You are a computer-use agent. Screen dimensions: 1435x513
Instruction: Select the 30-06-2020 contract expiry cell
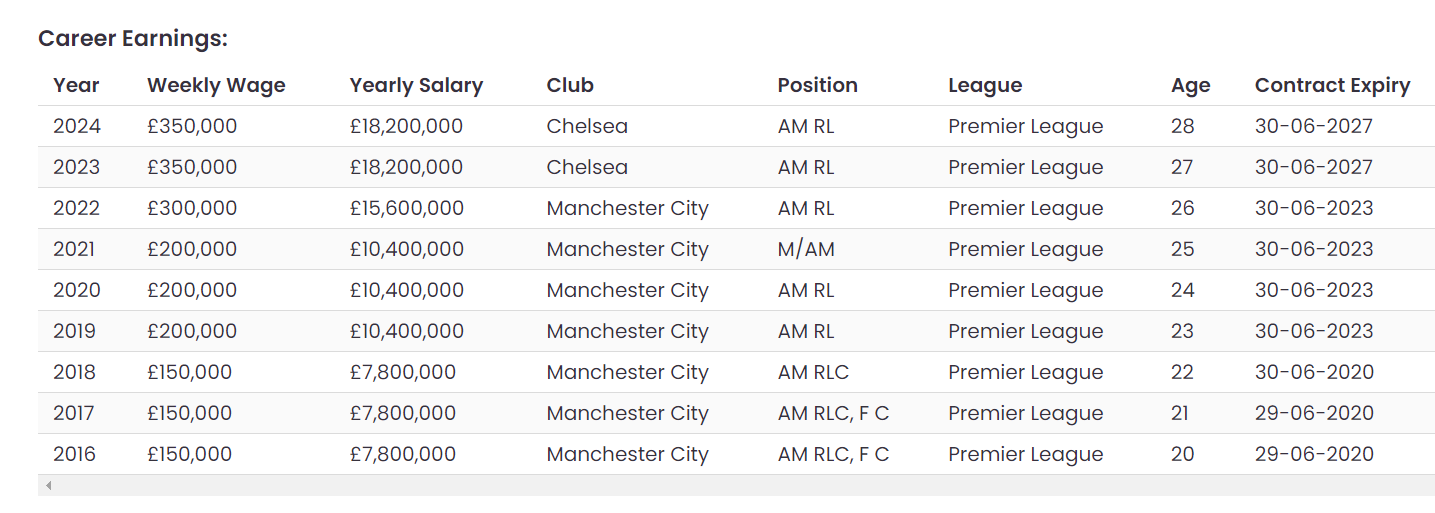click(1314, 373)
